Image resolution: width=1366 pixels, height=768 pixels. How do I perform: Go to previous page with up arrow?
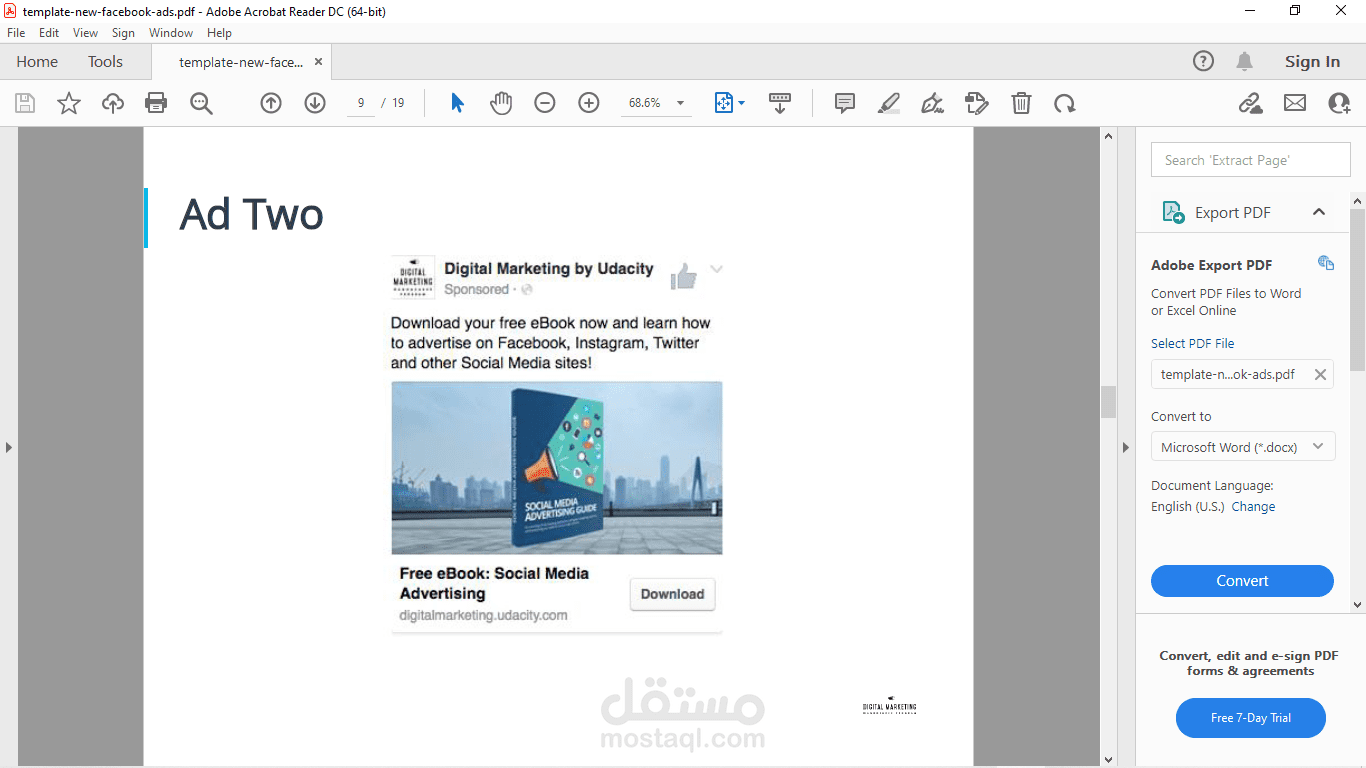pos(271,103)
